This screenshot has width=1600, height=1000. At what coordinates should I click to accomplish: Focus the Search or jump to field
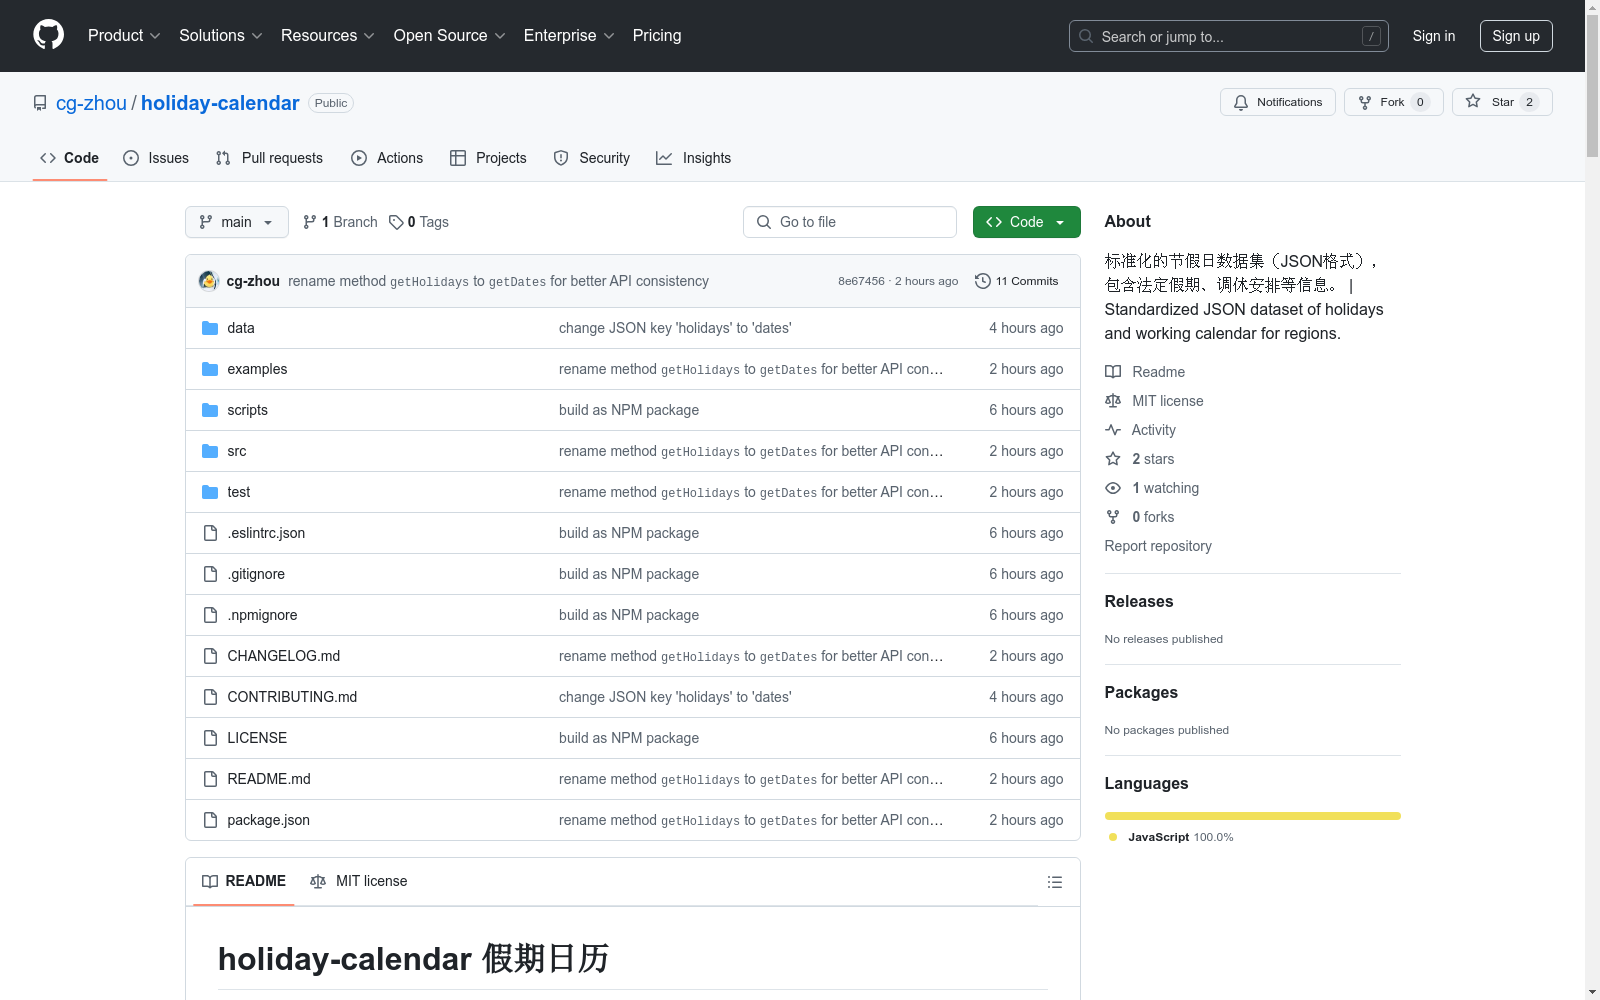1228,36
